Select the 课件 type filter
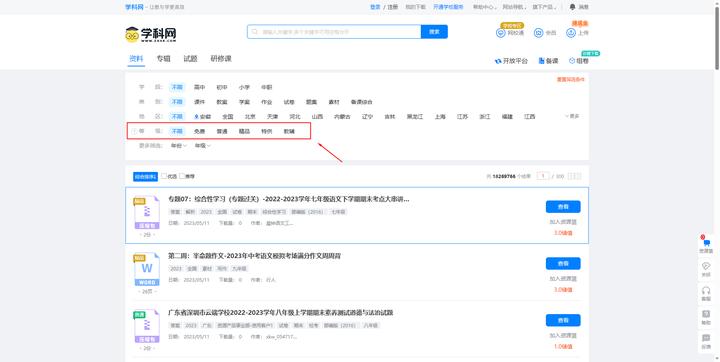Screen dimensions: 720x362 [x=199, y=102]
